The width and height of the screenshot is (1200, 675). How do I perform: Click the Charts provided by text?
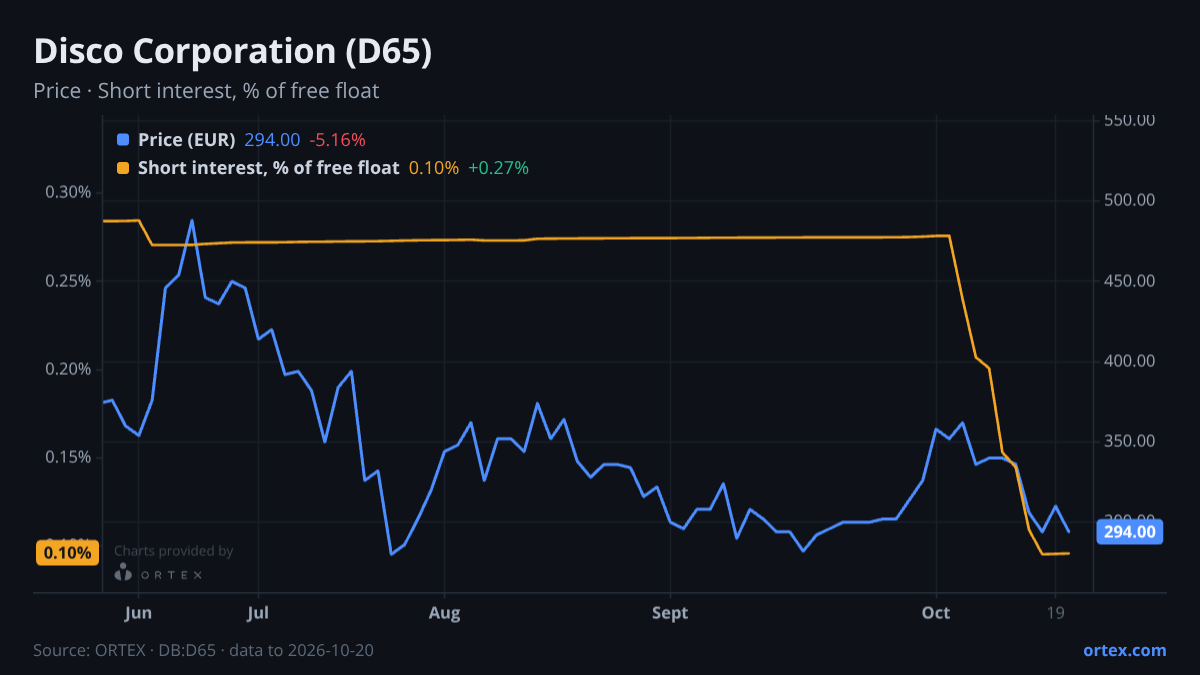click(x=174, y=551)
